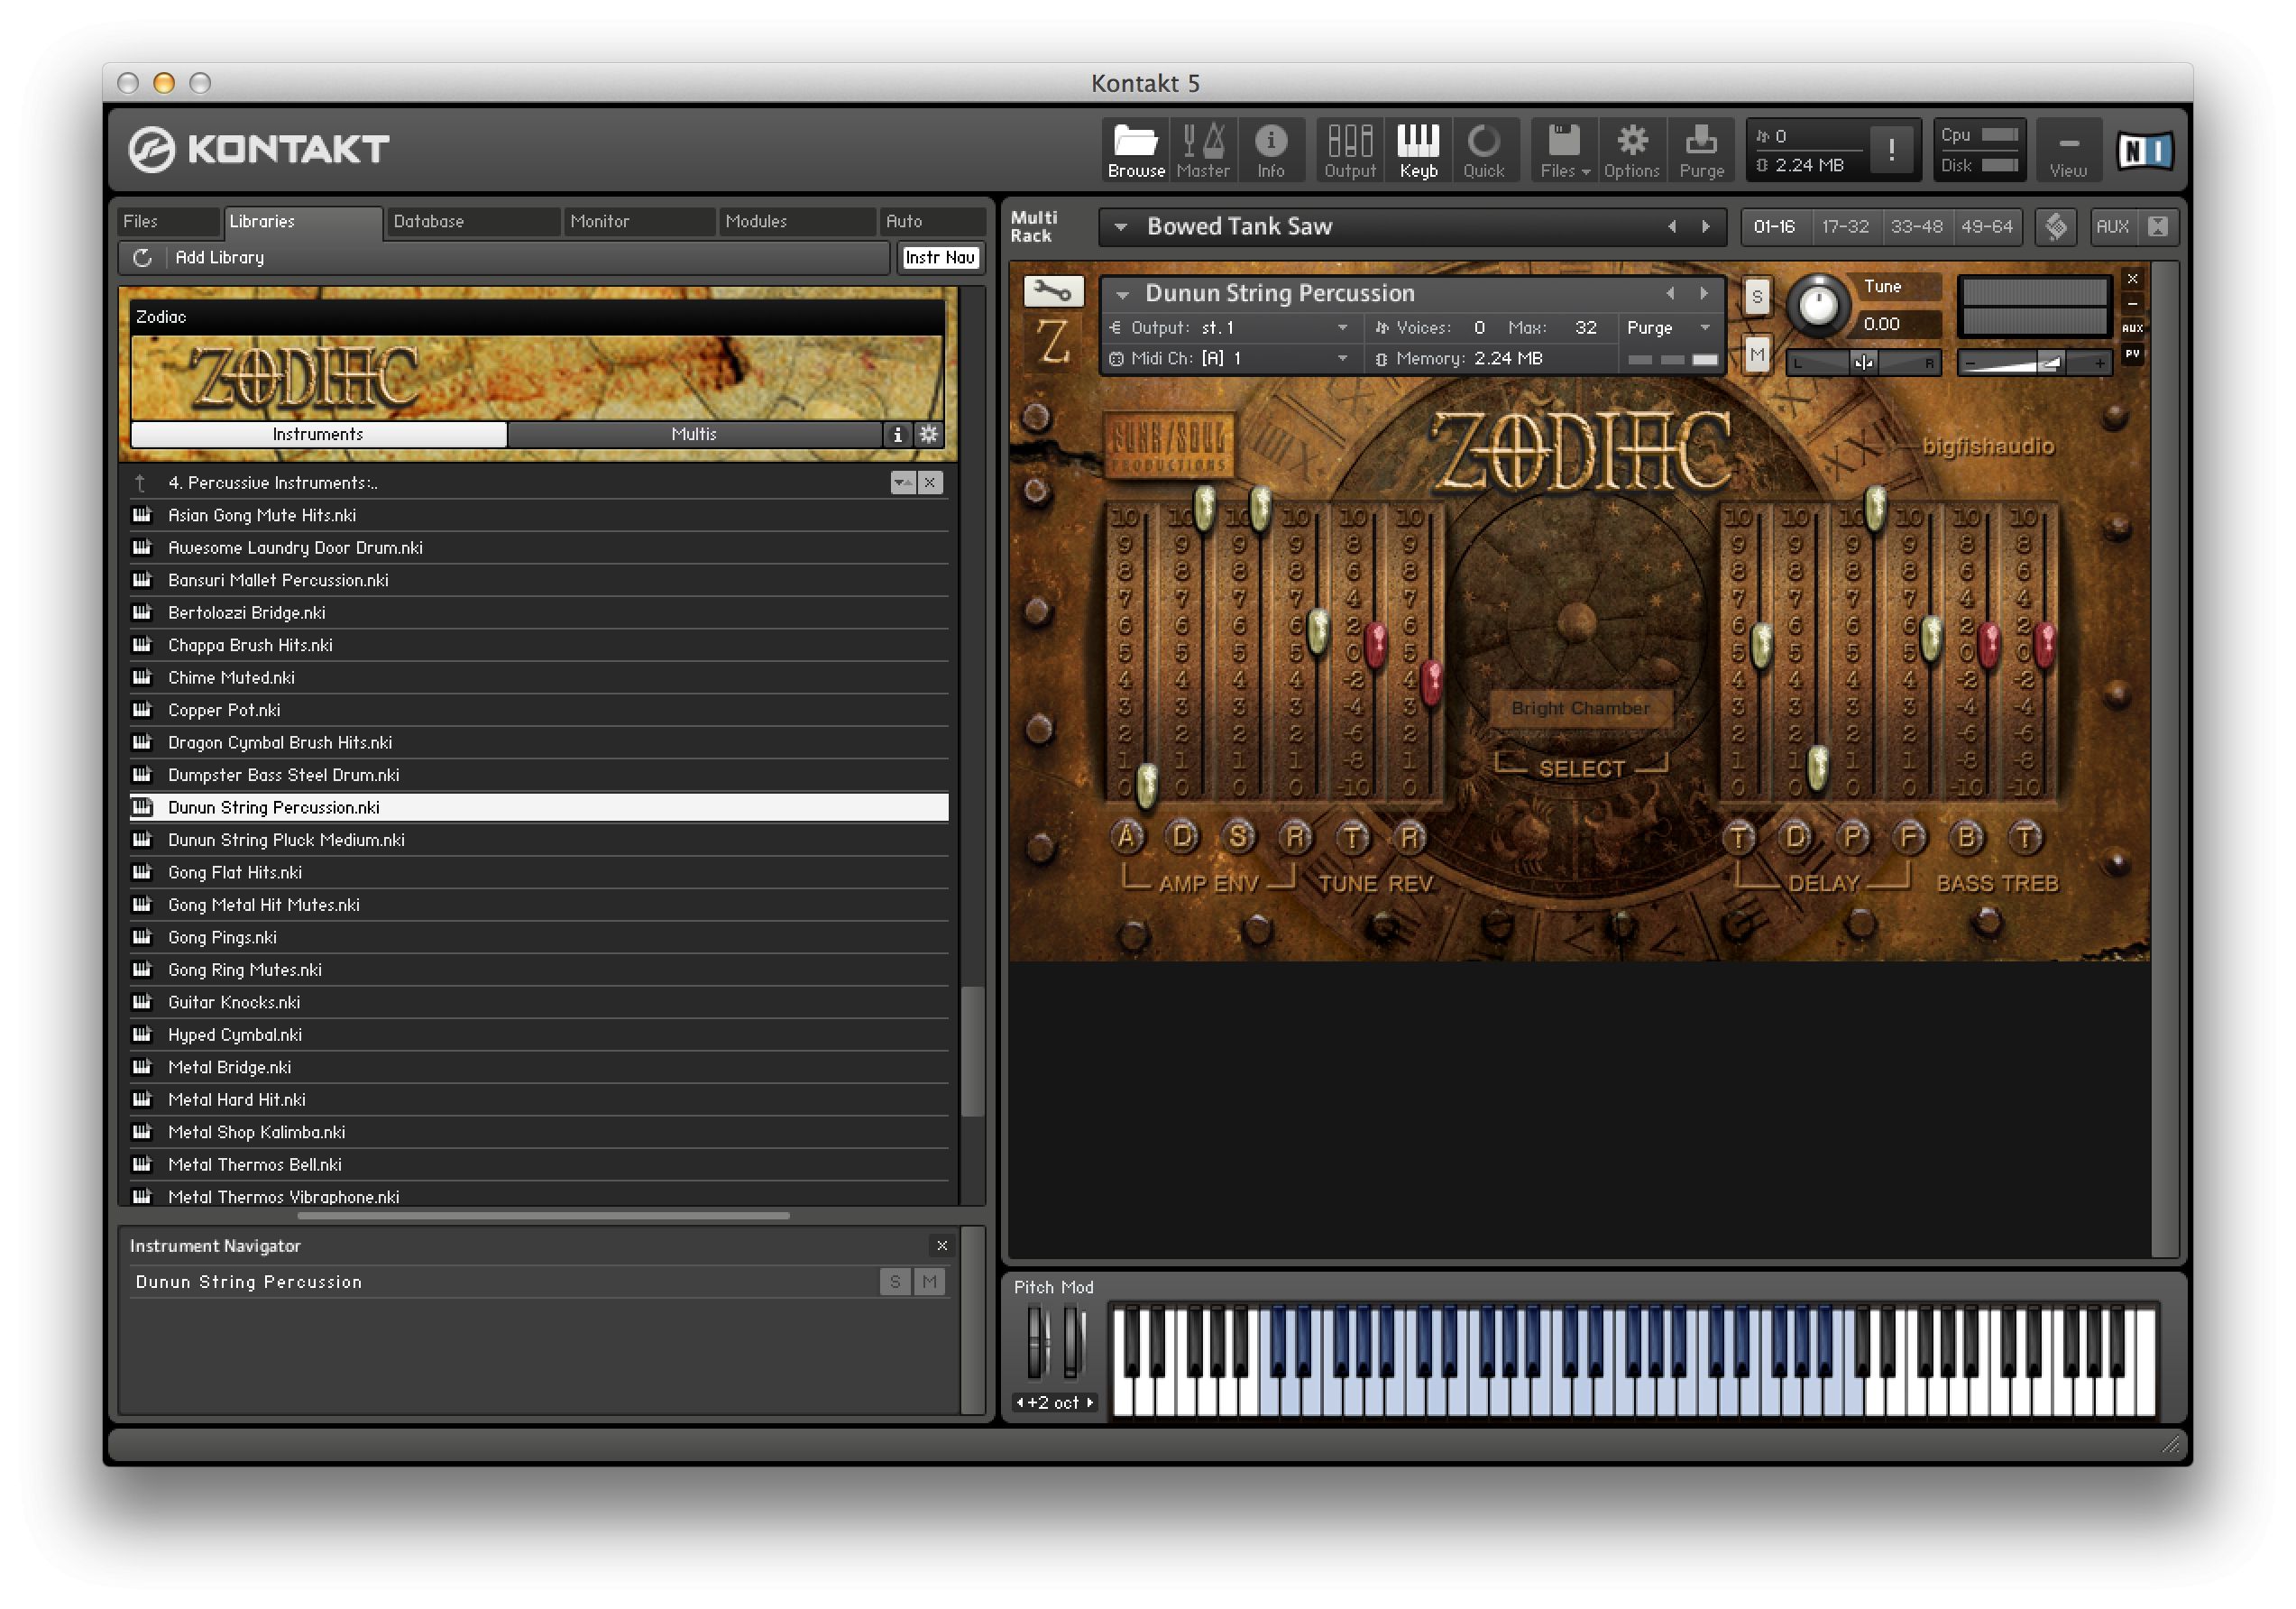
Task: Click the SELECT reverb button
Action: point(1580,768)
